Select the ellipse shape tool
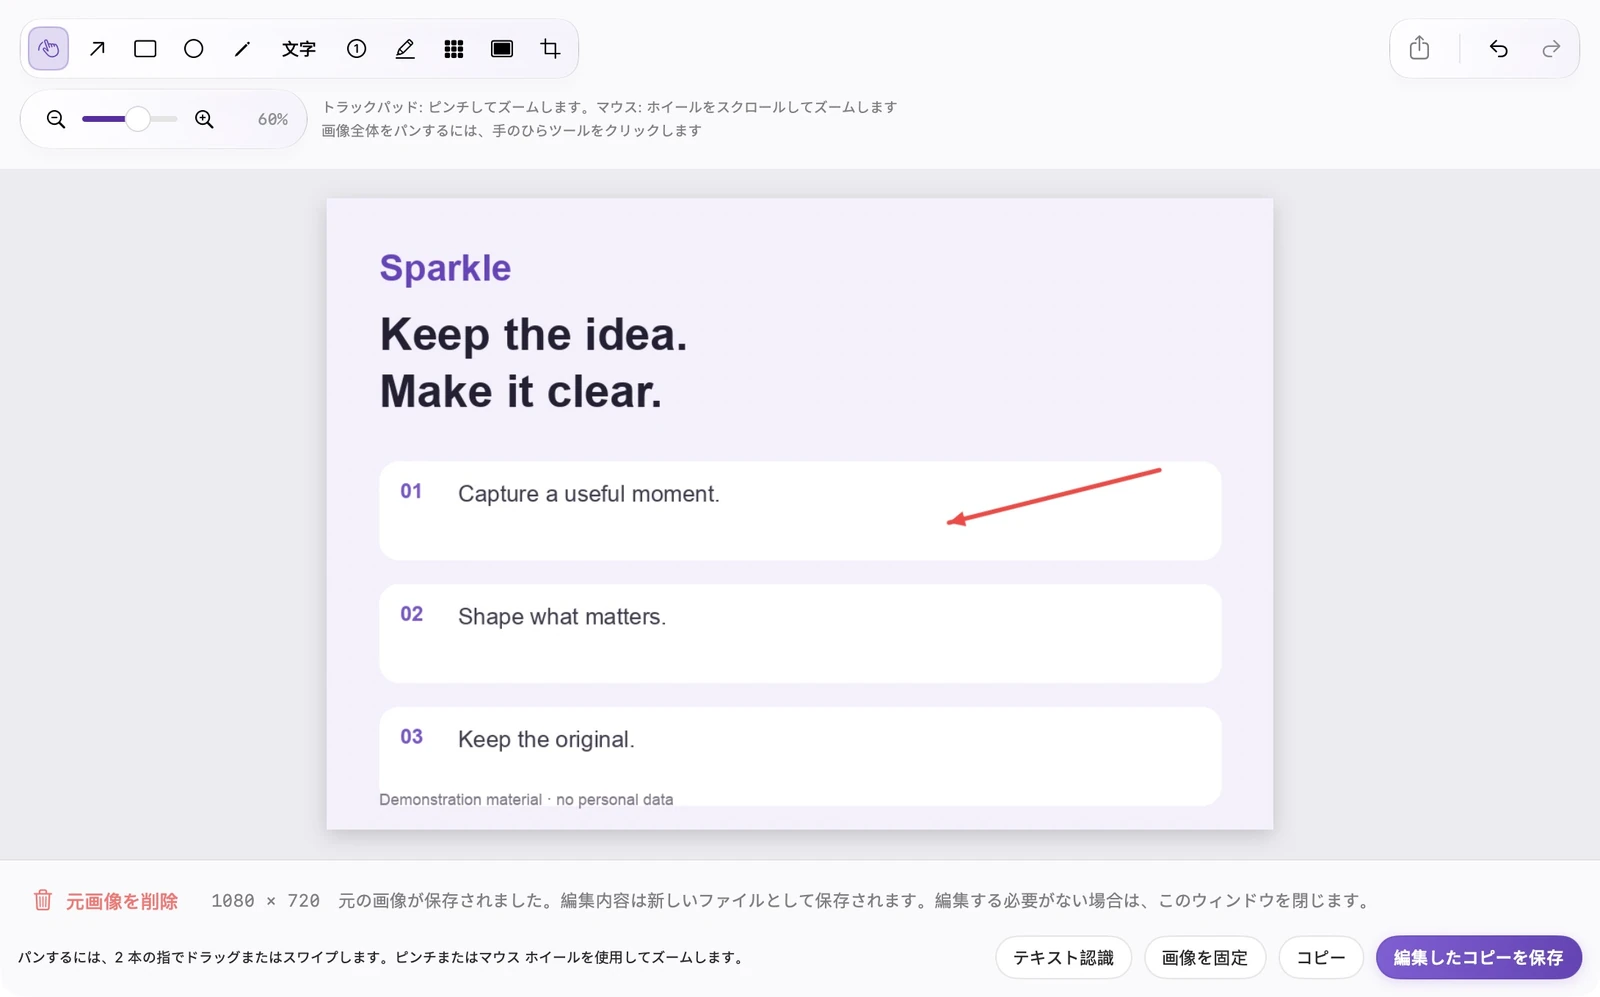 click(x=194, y=49)
